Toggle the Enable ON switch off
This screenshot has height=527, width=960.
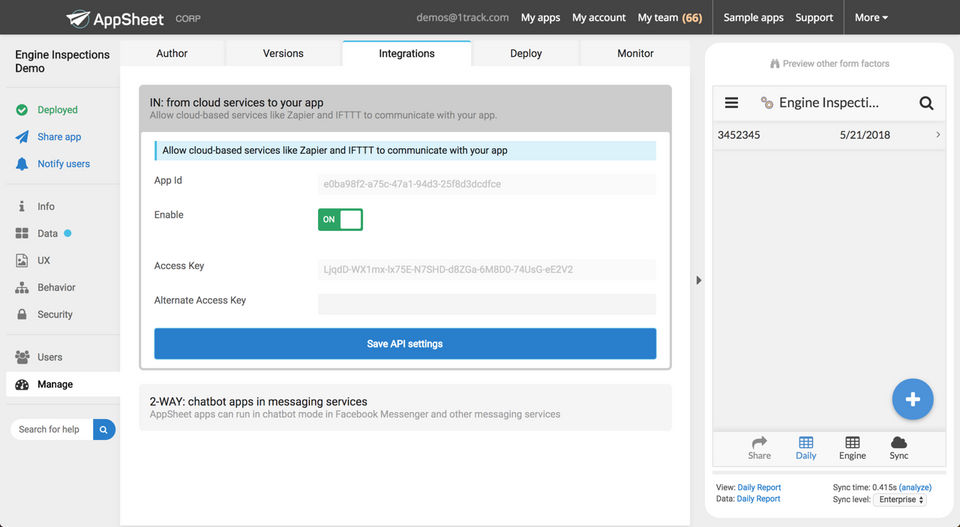pyautogui.click(x=340, y=219)
